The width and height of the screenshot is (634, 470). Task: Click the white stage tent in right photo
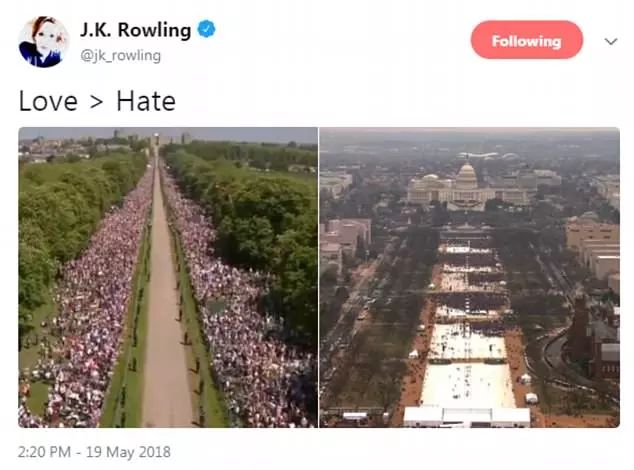467,416
